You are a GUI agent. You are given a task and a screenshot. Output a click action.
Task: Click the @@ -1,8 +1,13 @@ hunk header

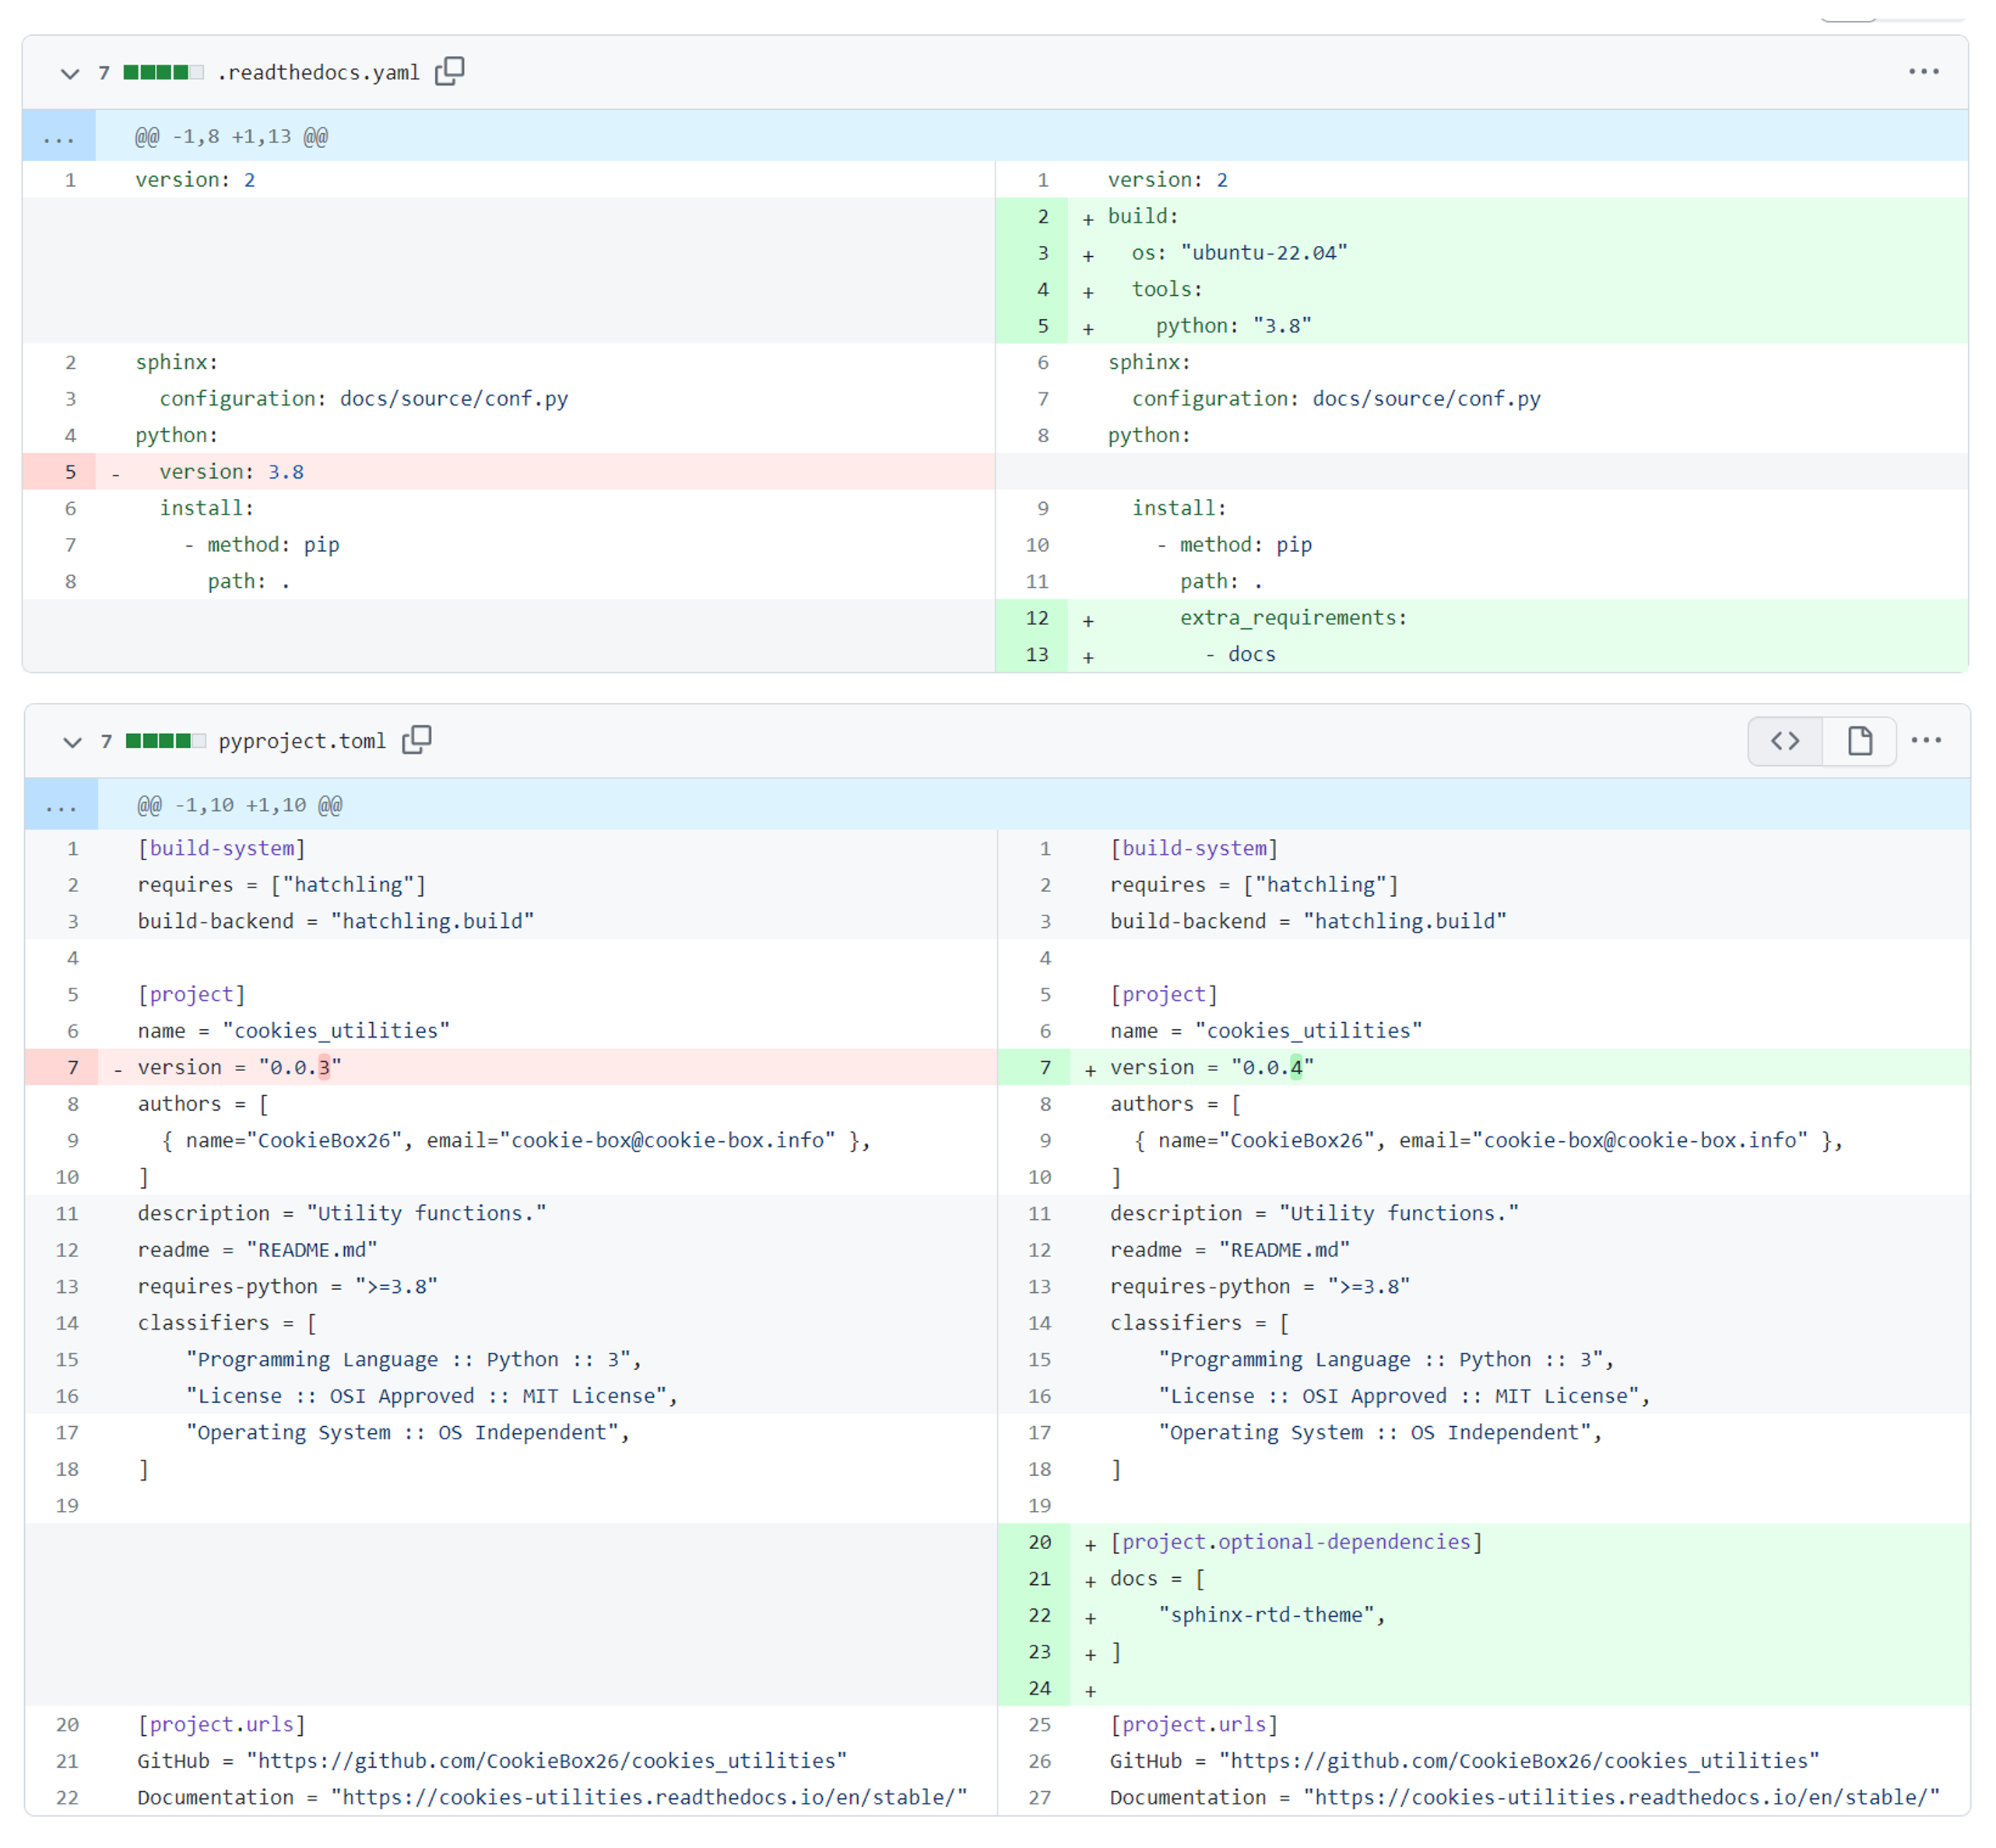click(x=232, y=137)
